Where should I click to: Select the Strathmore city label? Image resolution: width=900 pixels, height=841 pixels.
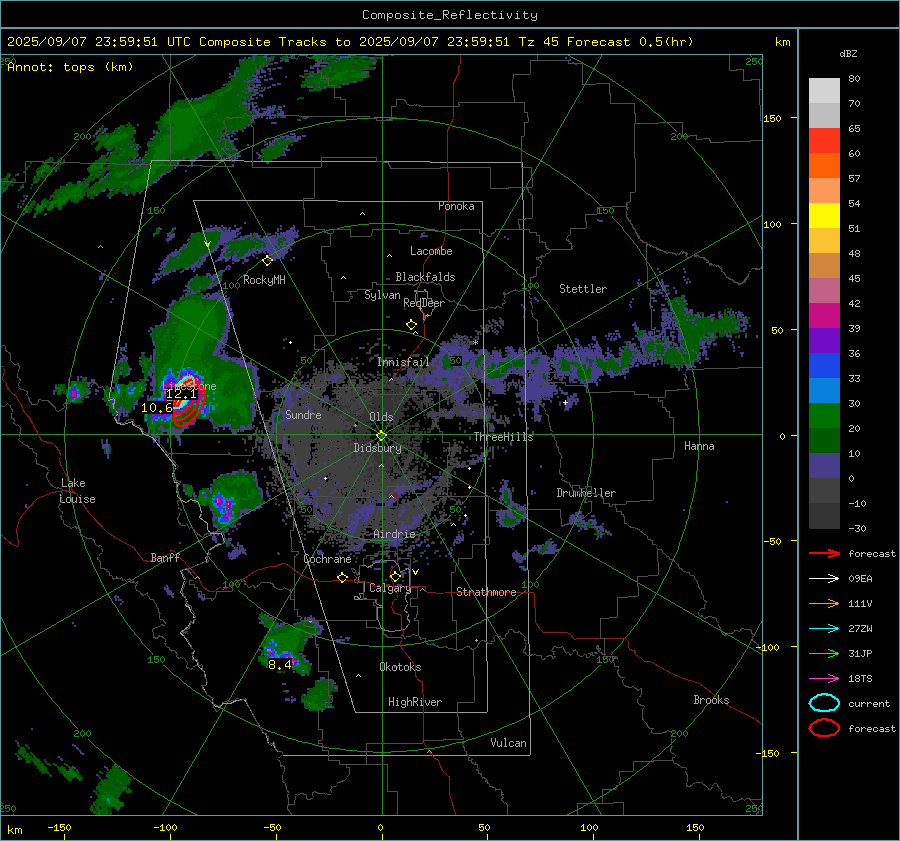(486, 592)
